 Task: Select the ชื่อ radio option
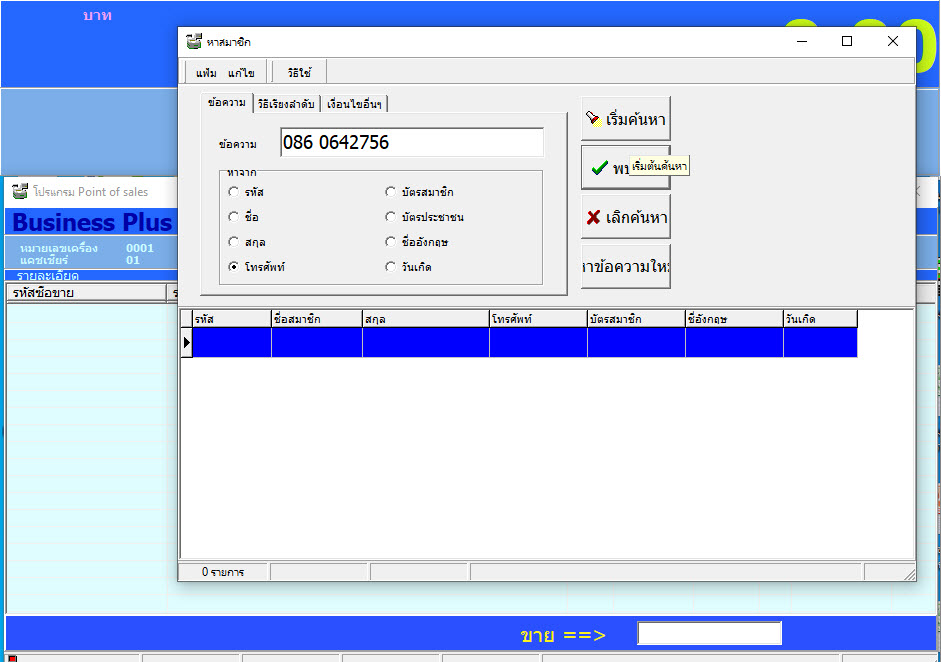point(234,217)
